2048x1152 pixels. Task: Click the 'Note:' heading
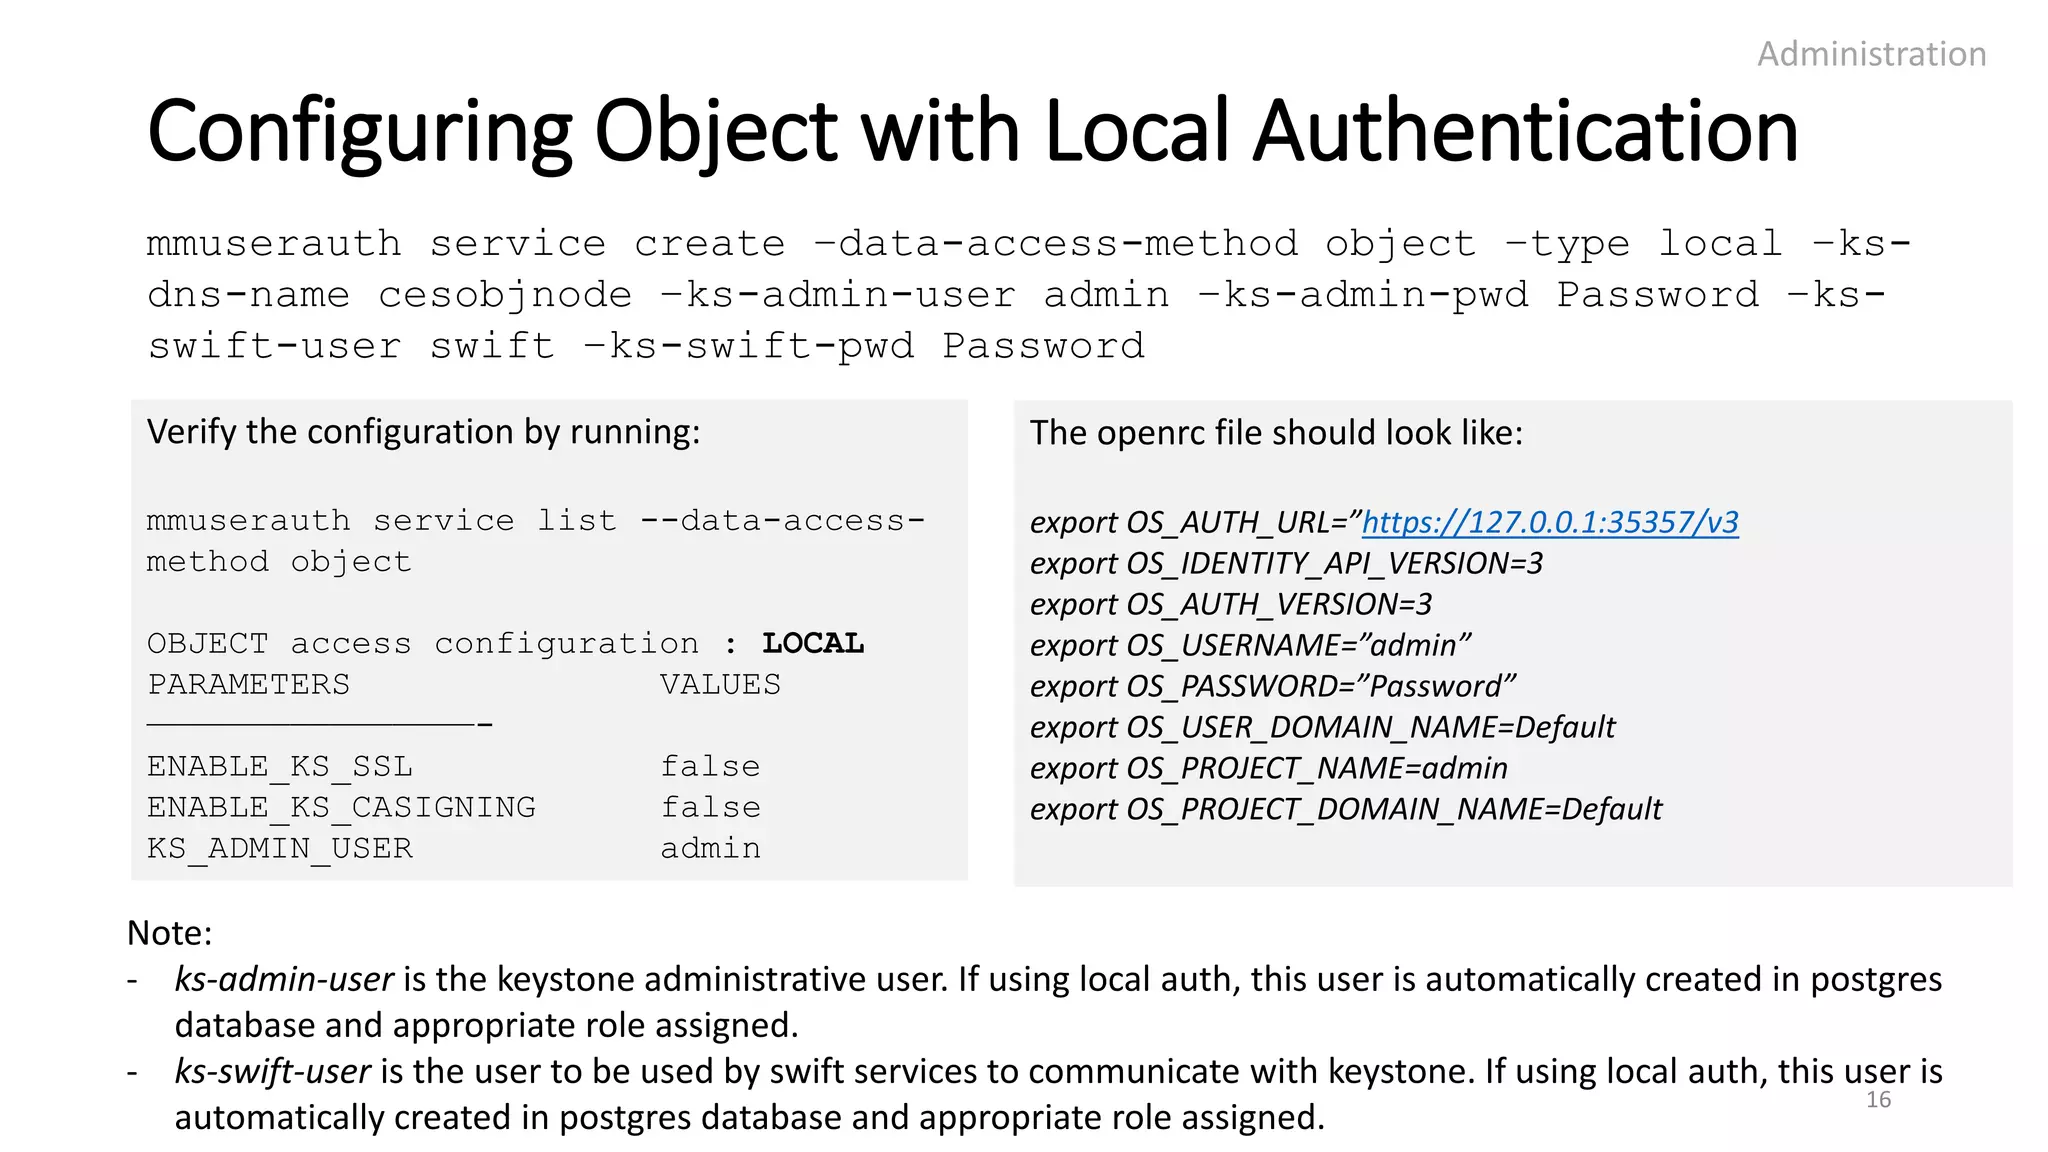point(170,933)
